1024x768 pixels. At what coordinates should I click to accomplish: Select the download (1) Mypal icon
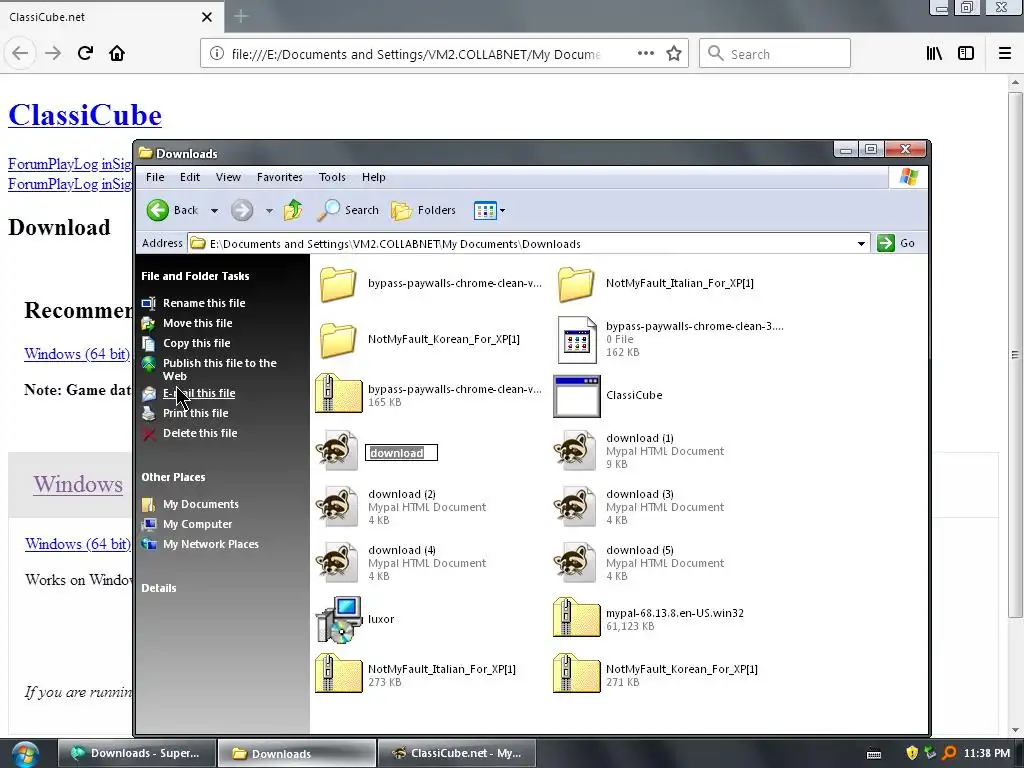[575, 451]
